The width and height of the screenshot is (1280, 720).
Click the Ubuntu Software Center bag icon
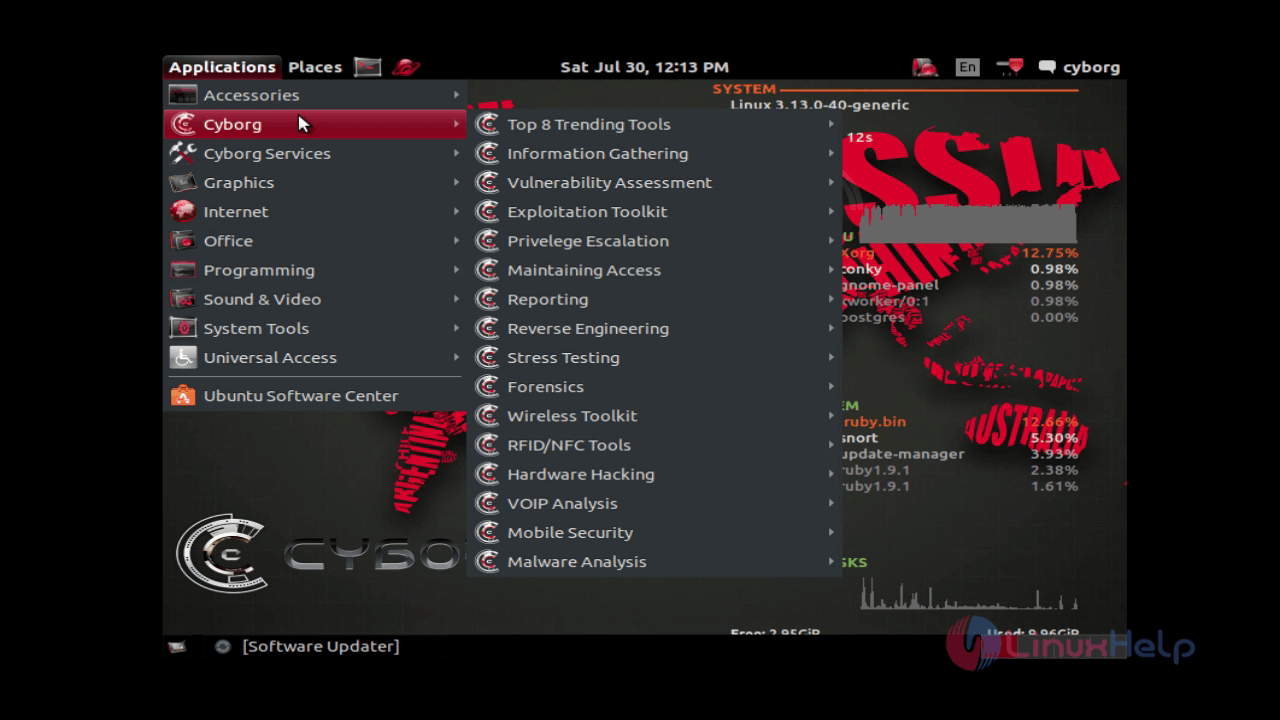(183, 395)
